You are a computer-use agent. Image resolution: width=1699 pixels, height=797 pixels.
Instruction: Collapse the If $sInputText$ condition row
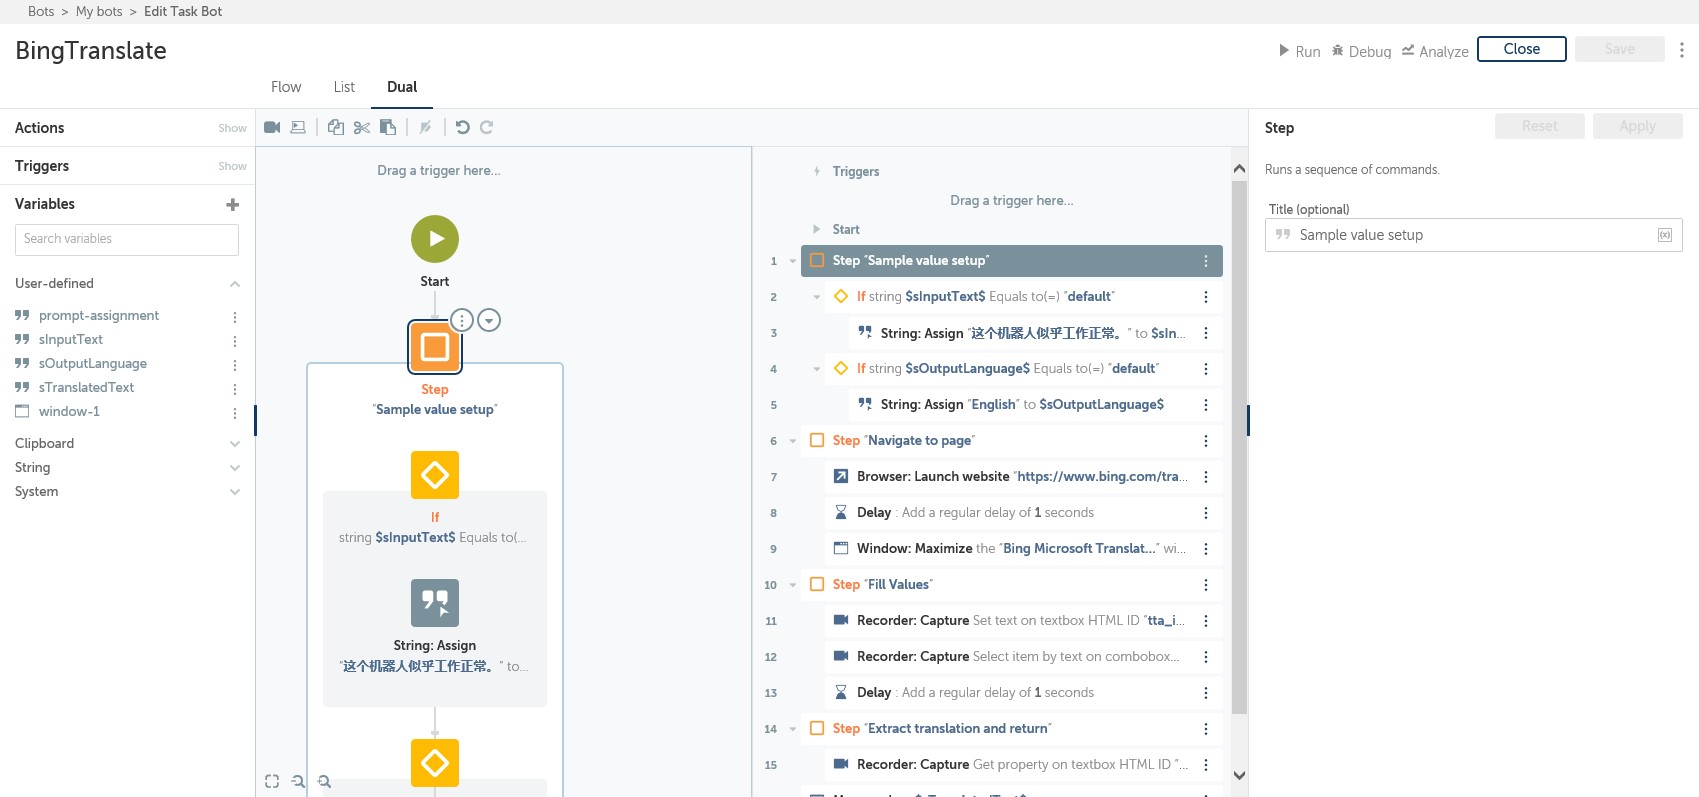(817, 297)
